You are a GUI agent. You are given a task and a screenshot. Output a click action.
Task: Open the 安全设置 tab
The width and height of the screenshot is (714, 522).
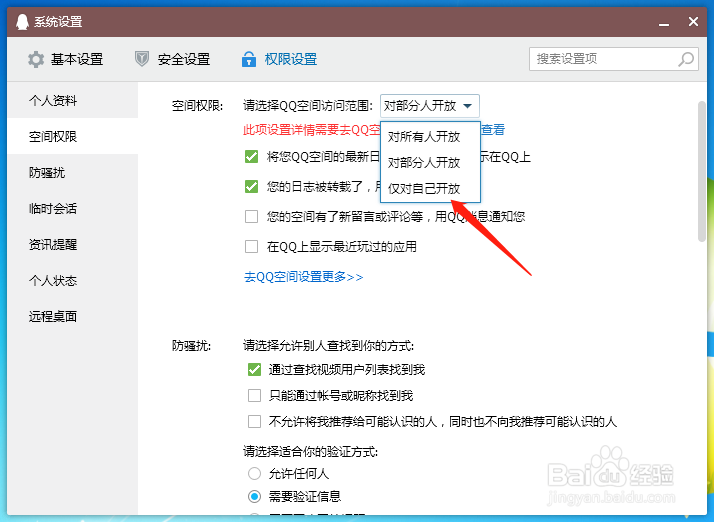(173, 59)
